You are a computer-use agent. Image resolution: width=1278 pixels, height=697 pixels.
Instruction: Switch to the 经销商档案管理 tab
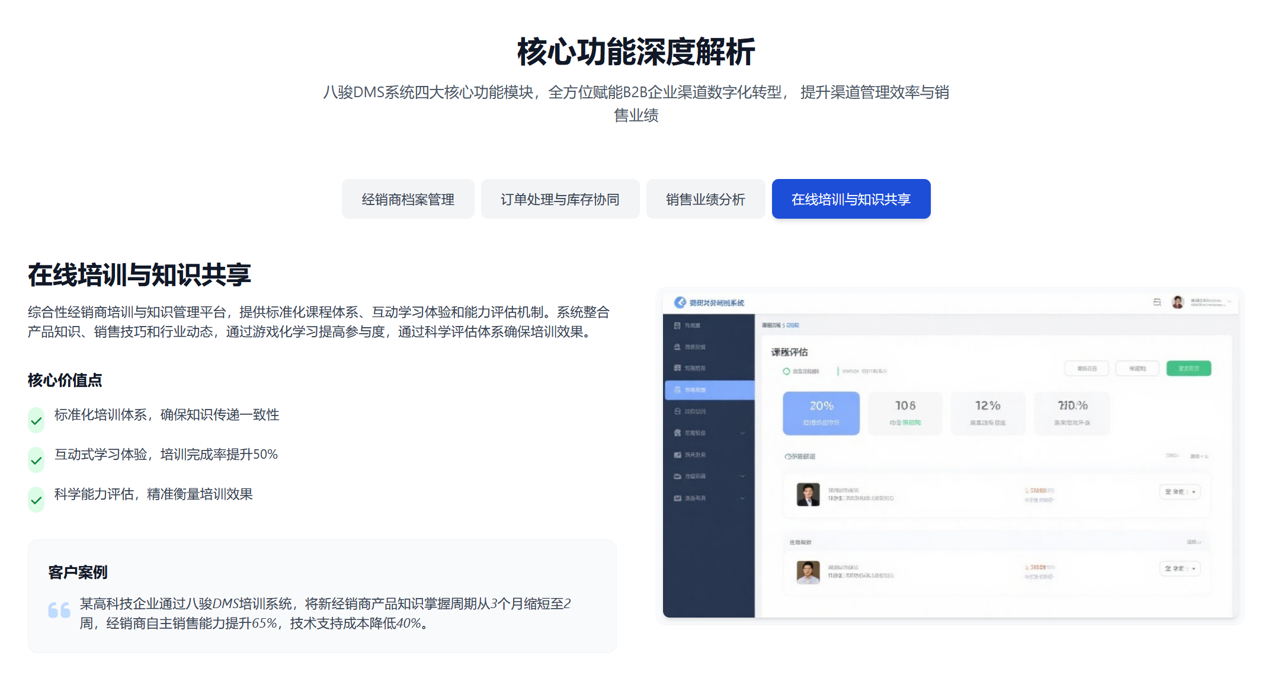pos(408,199)
